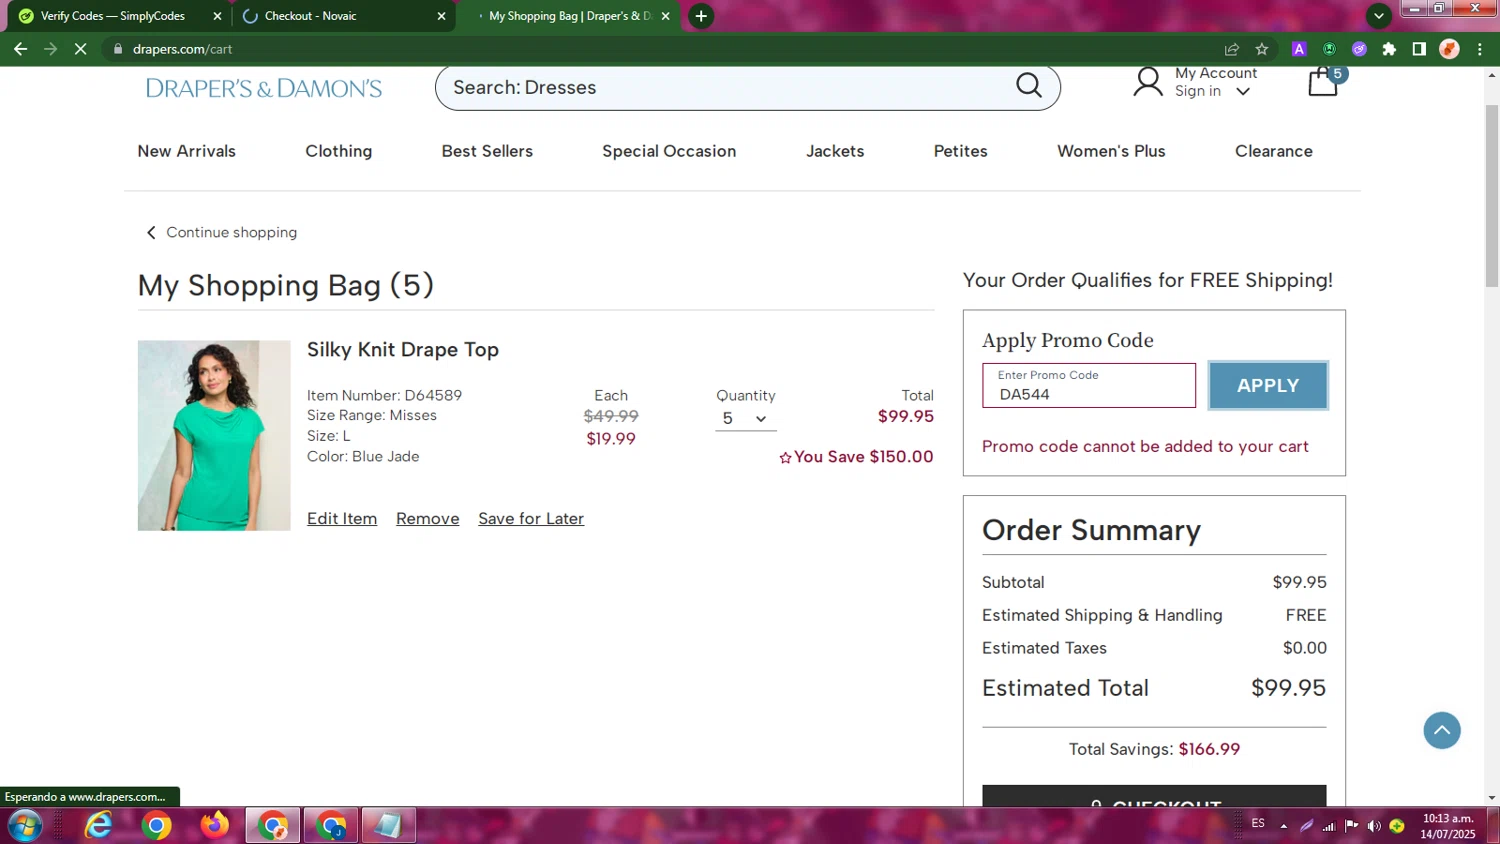
Task: Click Edit Item link
Action: (342, 518)
